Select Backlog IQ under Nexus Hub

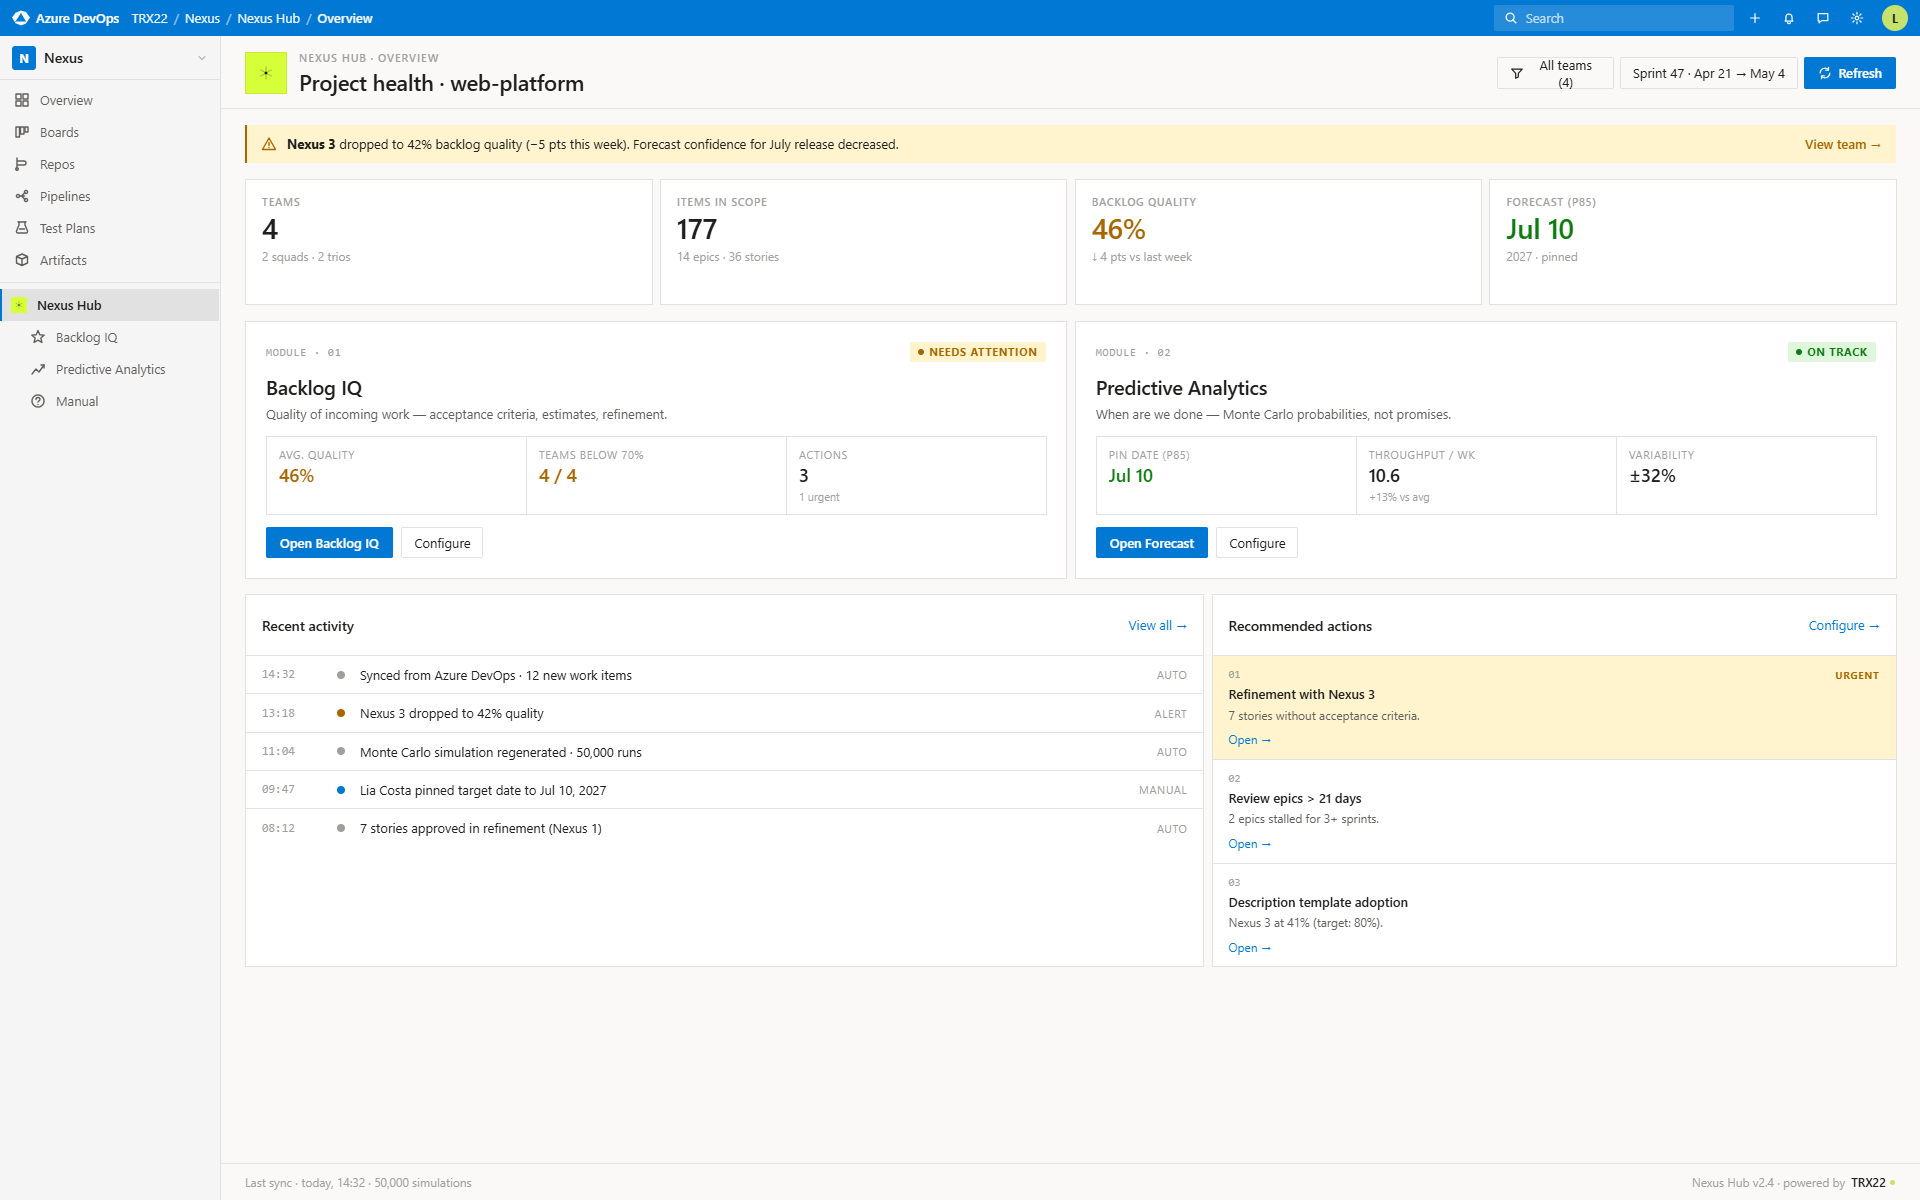point(87,337)
